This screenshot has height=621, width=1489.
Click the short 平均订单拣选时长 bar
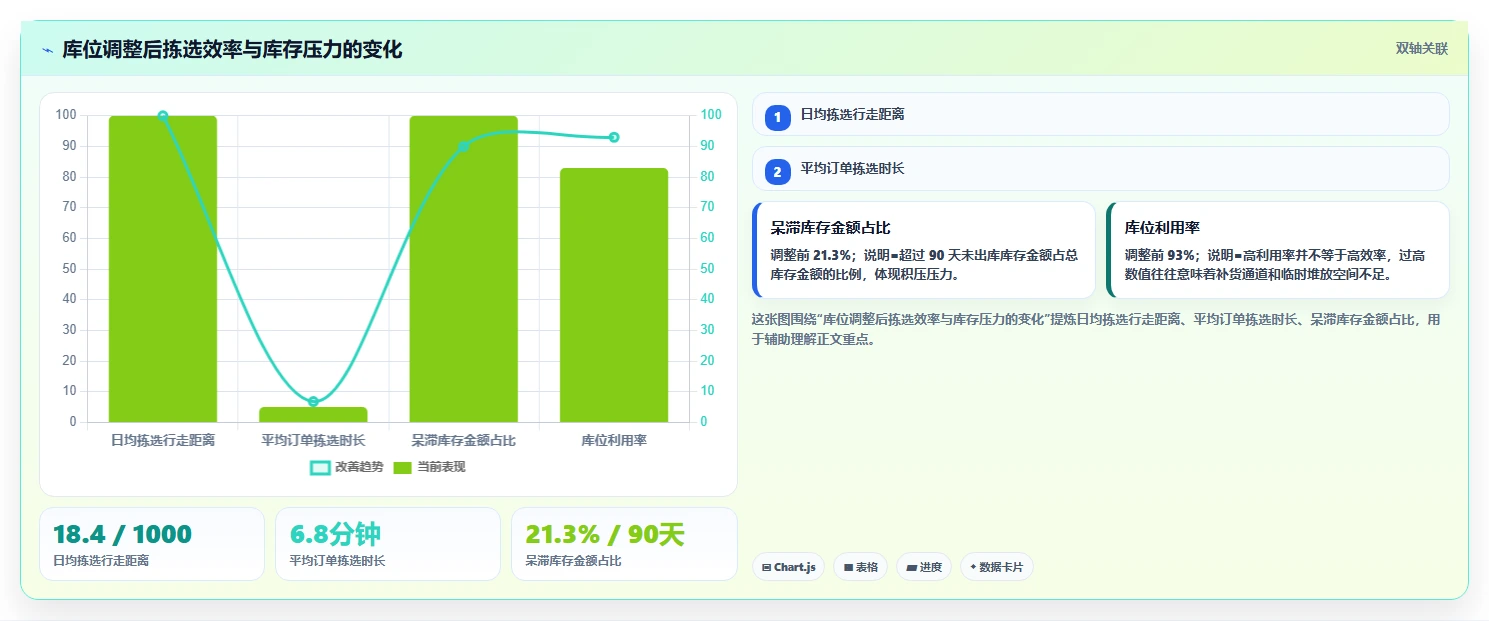(313, 414)
